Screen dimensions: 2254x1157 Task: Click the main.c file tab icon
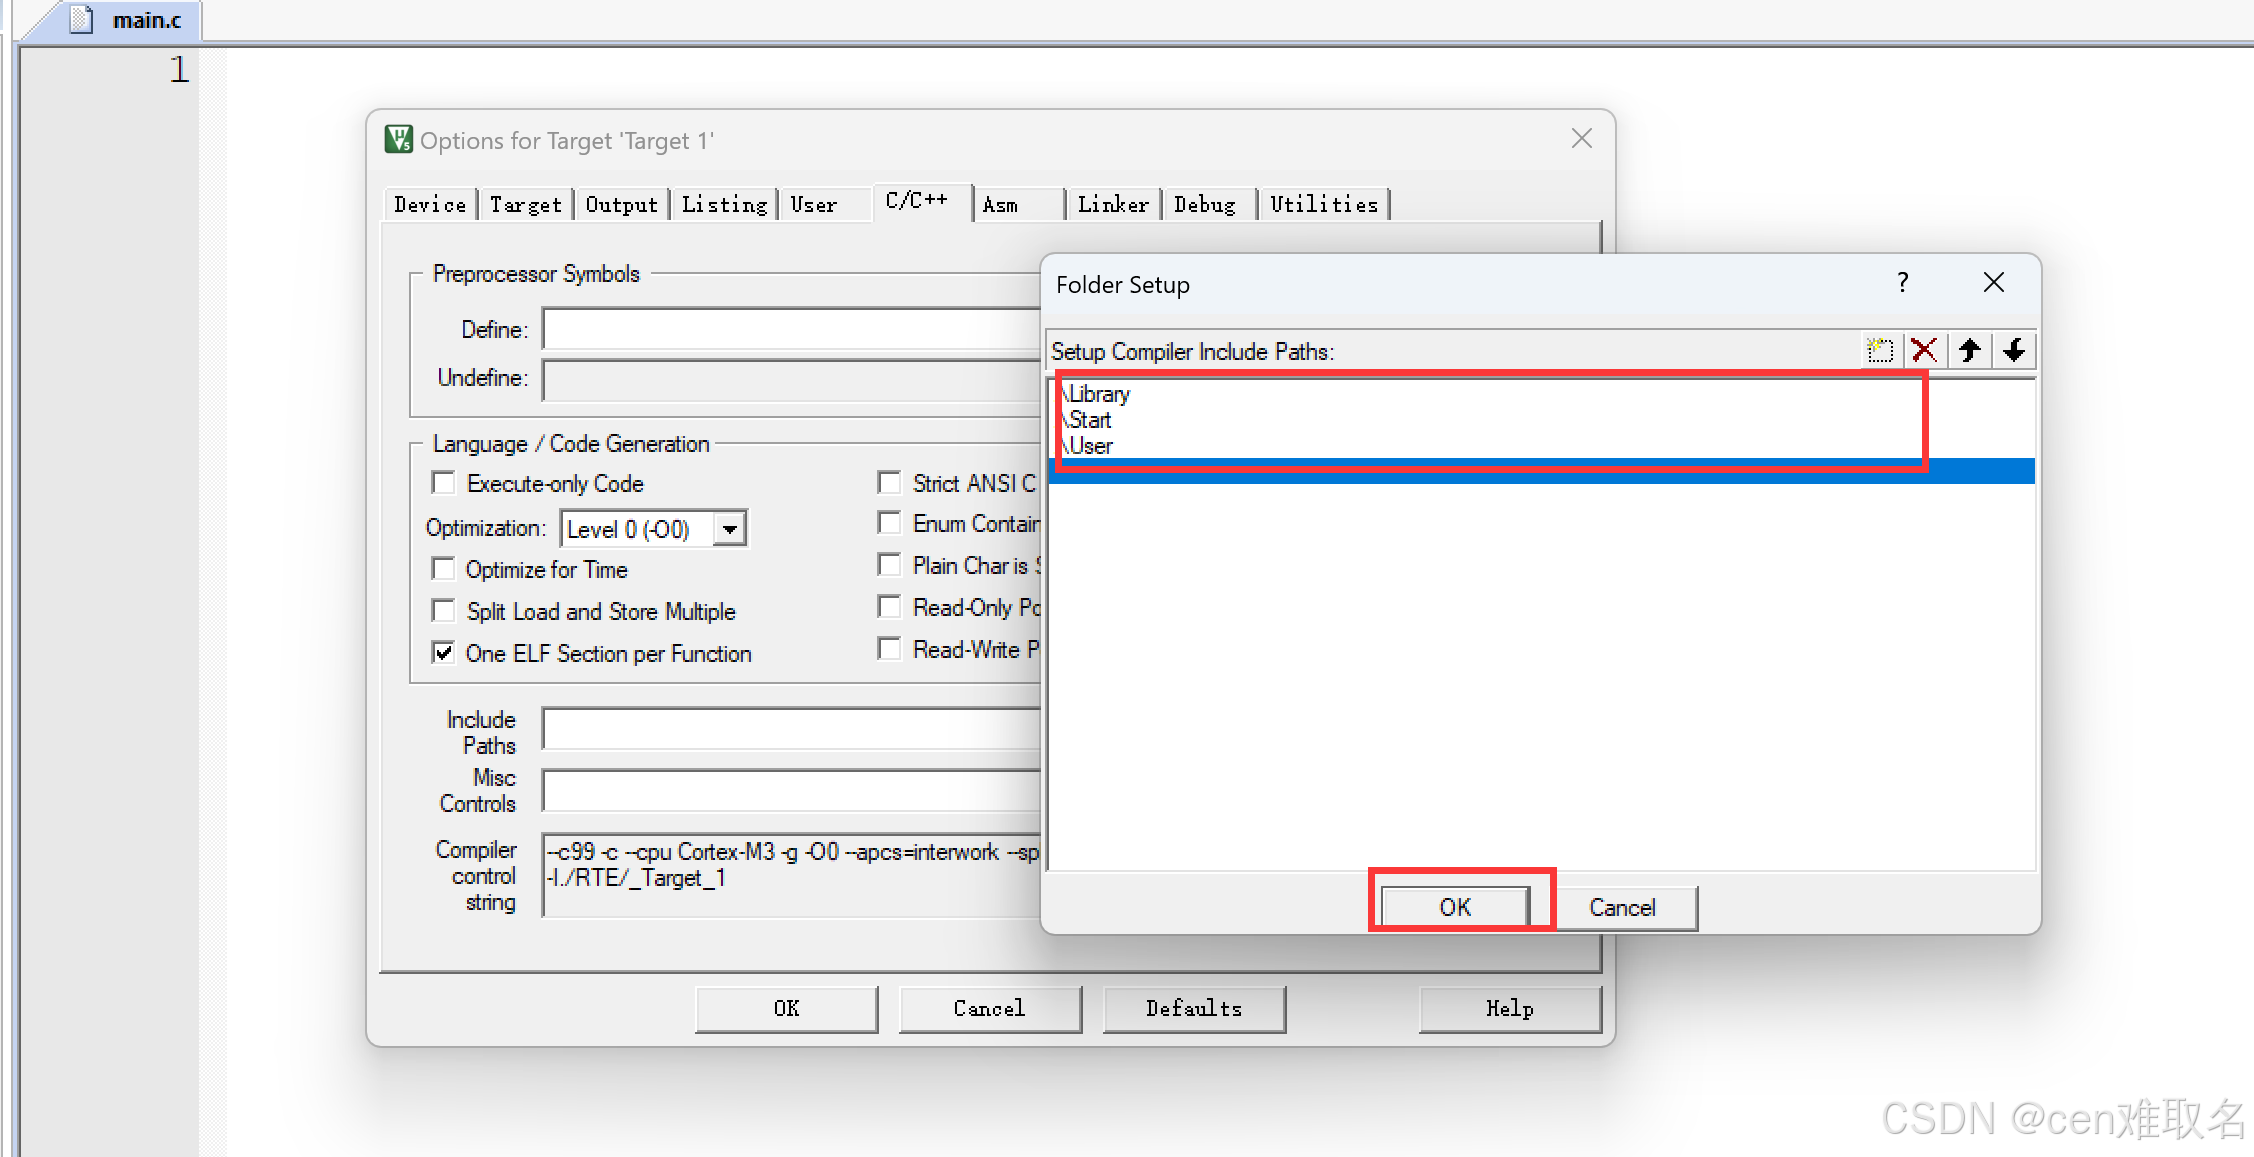(x=82, y=20)
